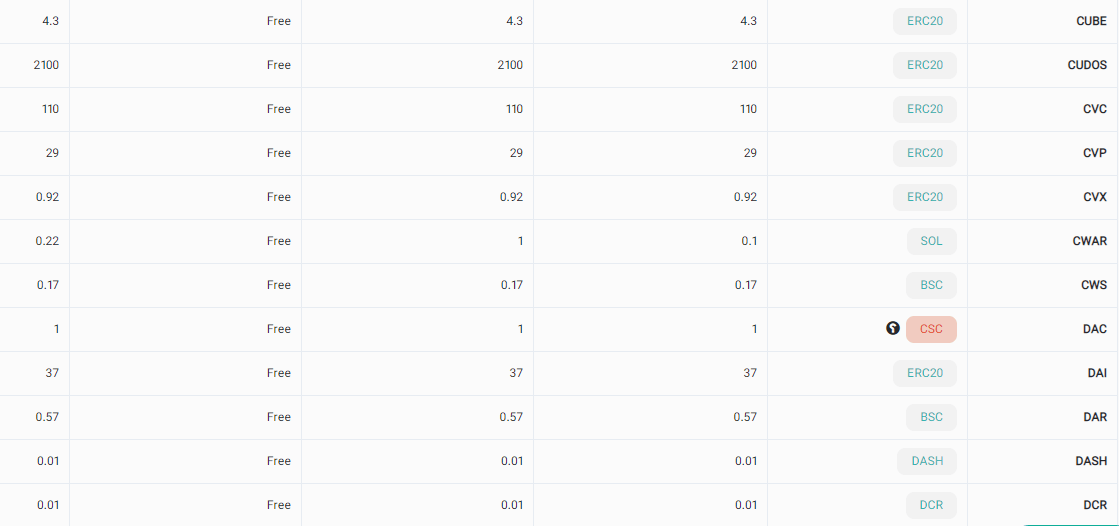Click the DCR network badge
The width and height of the screenshot is (1119, 526).
(x=932, y=505)
